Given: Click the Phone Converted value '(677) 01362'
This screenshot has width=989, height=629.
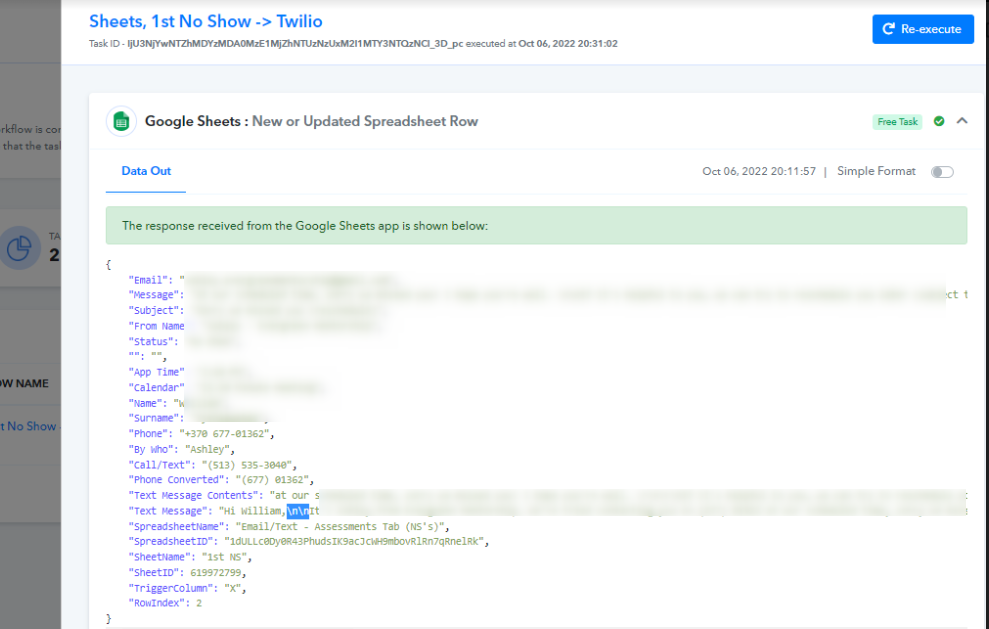Looking at the screenshot, I should coord(274,480).
